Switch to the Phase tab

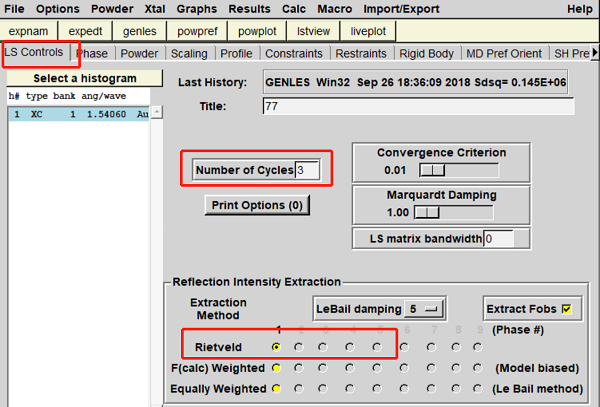pos(92,53)
